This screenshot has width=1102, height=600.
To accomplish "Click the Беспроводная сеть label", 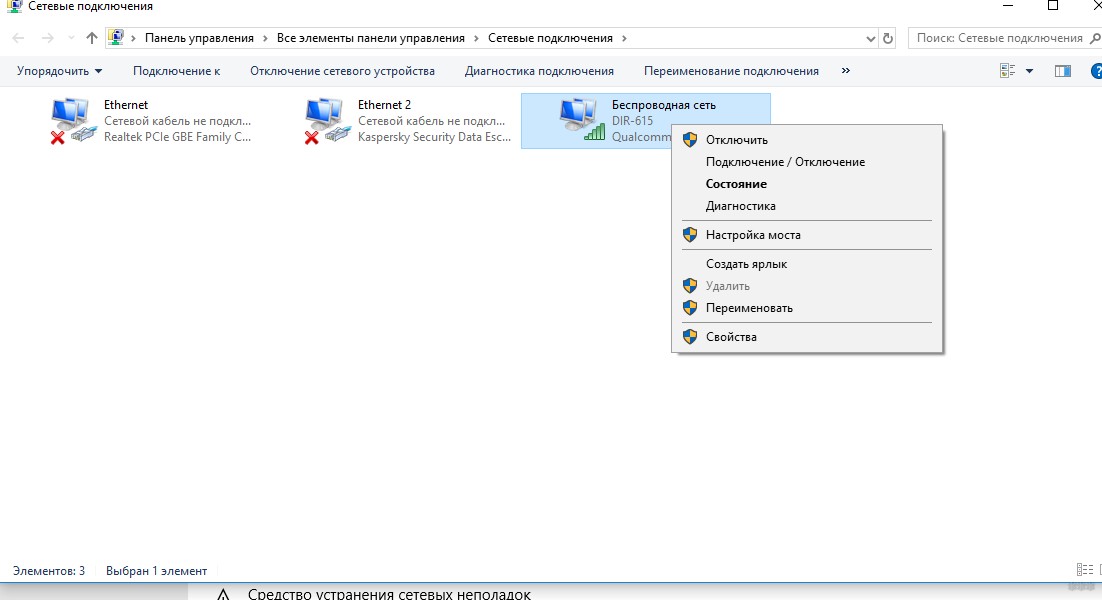I will coord(663,105).
